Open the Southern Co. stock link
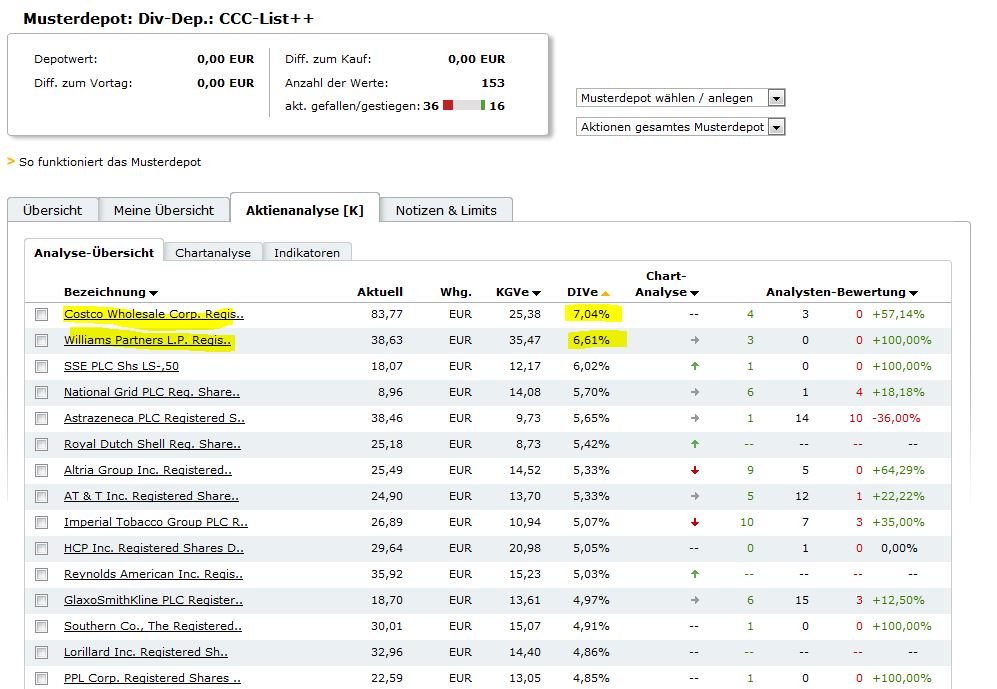 (153, 627)
